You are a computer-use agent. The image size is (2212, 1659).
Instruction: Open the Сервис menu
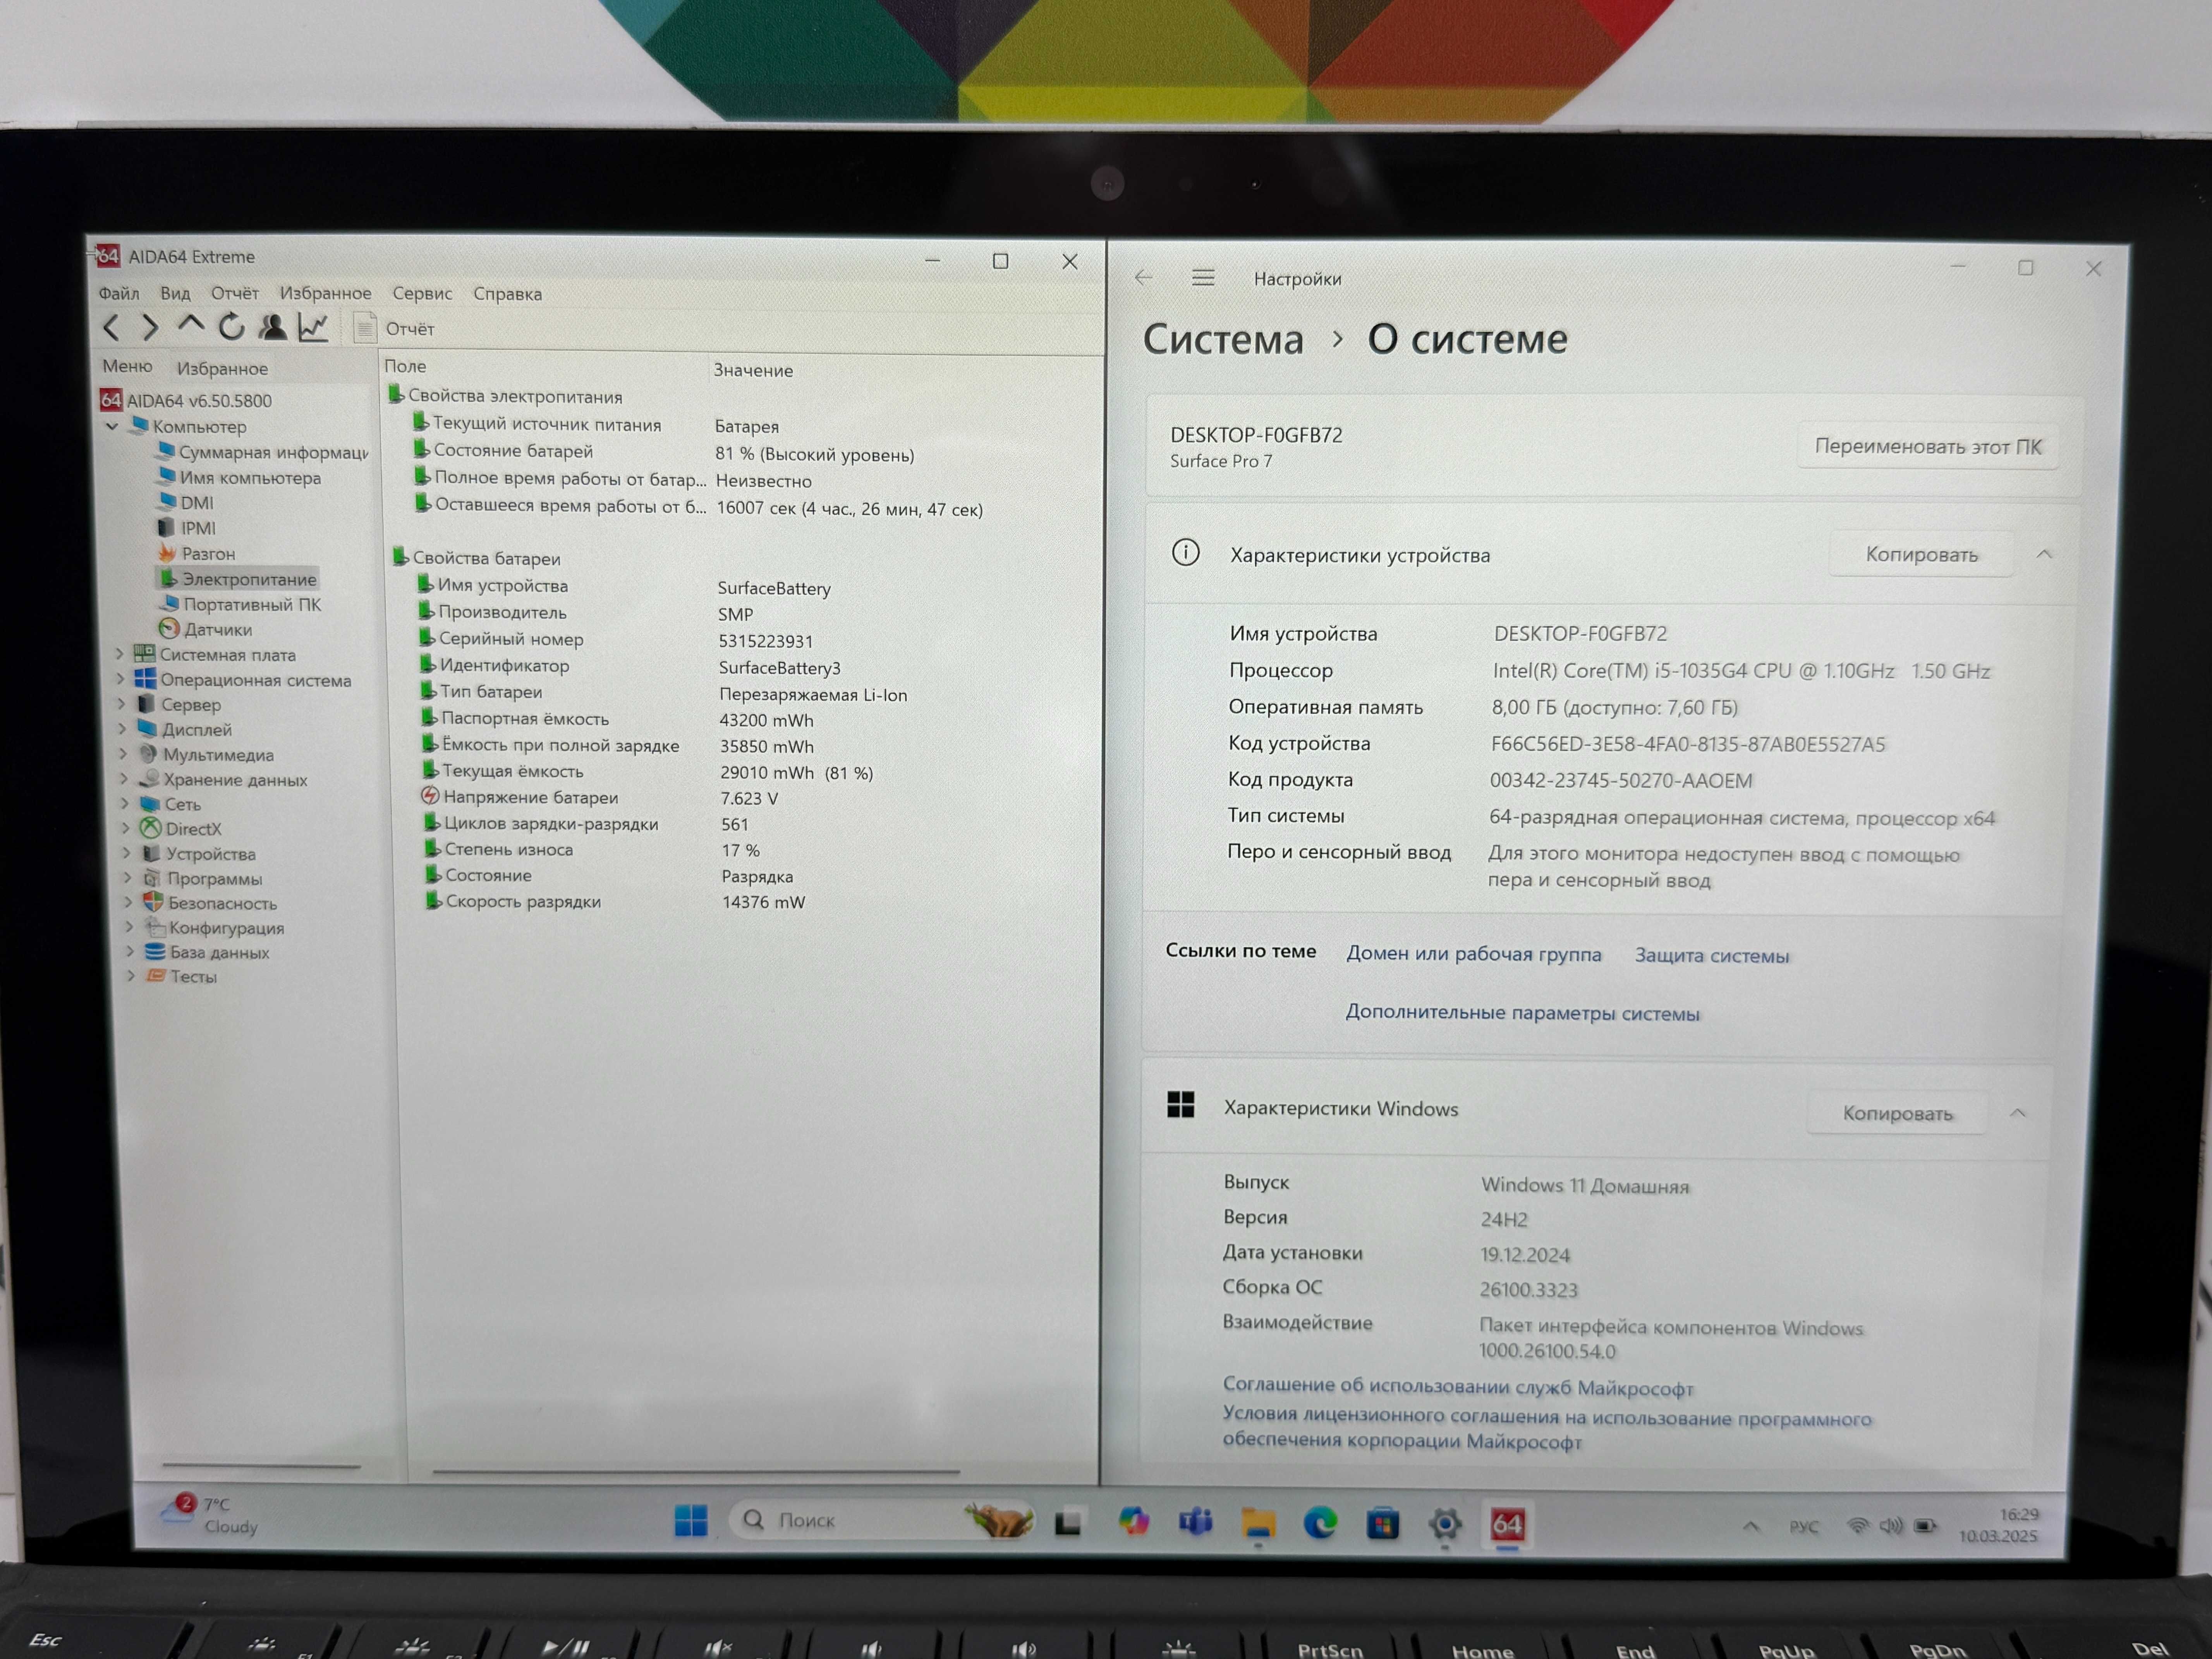tap(422, 293)
